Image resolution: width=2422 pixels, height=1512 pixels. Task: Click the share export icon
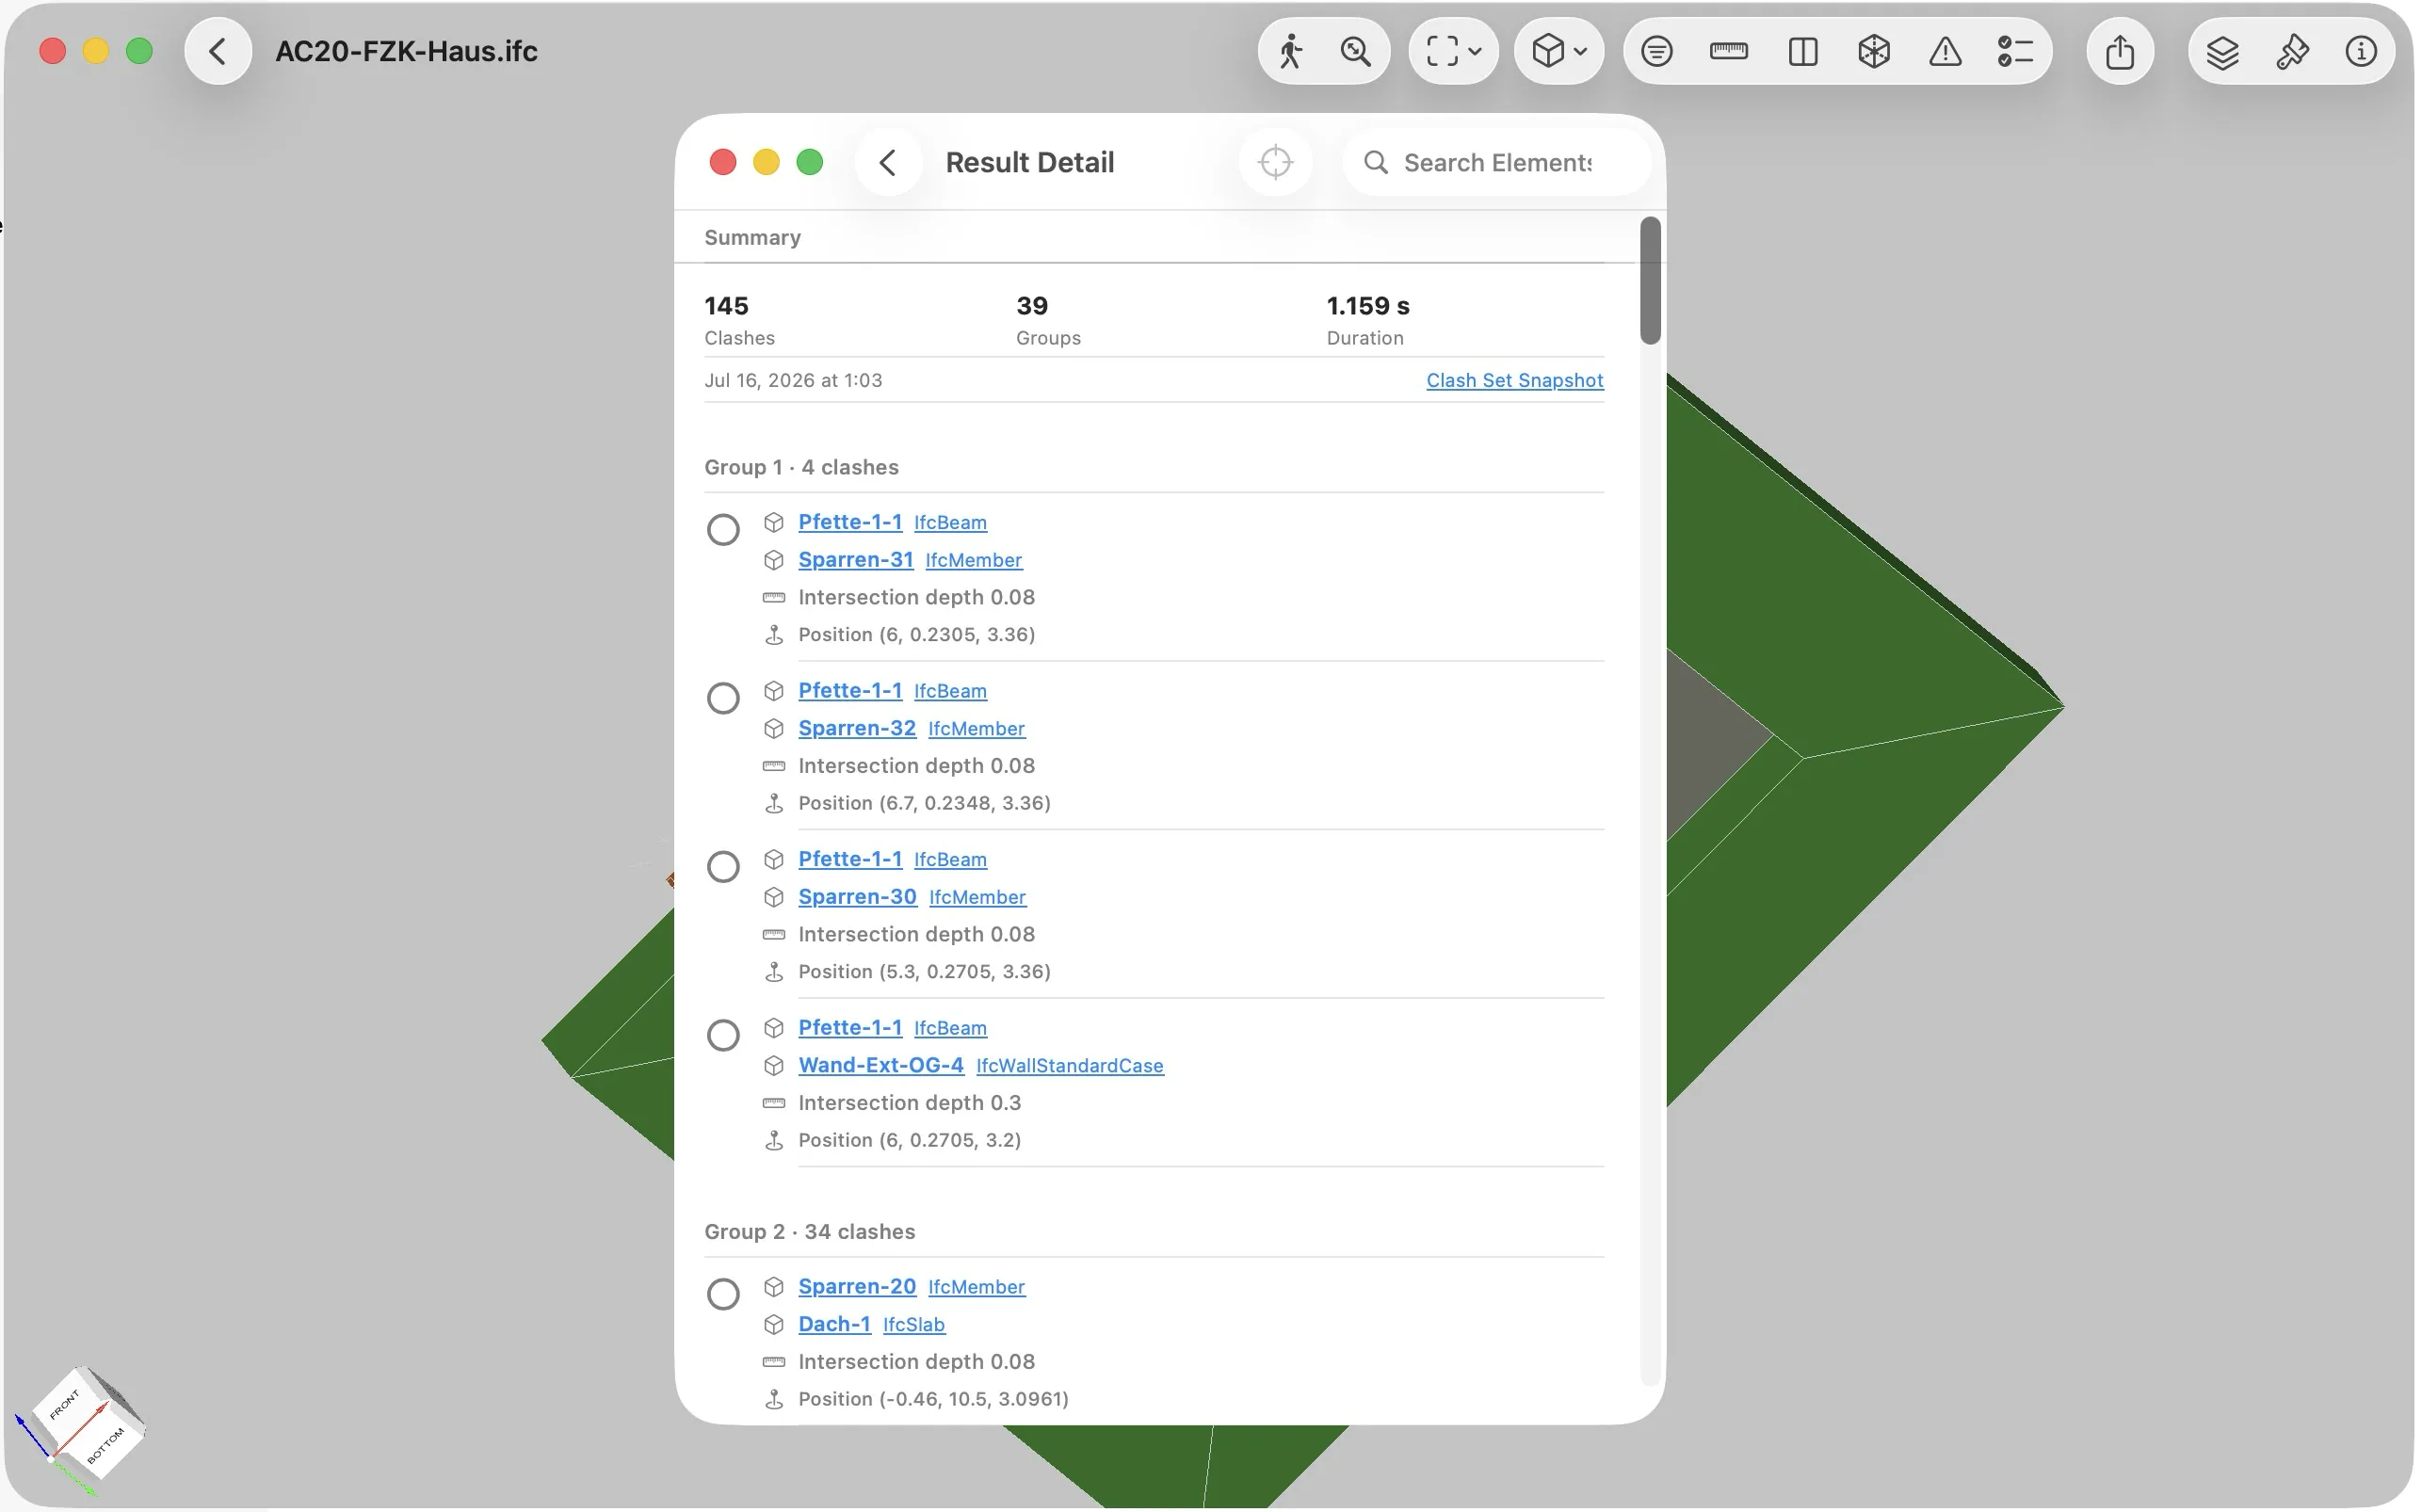[x=2120, y=51]
